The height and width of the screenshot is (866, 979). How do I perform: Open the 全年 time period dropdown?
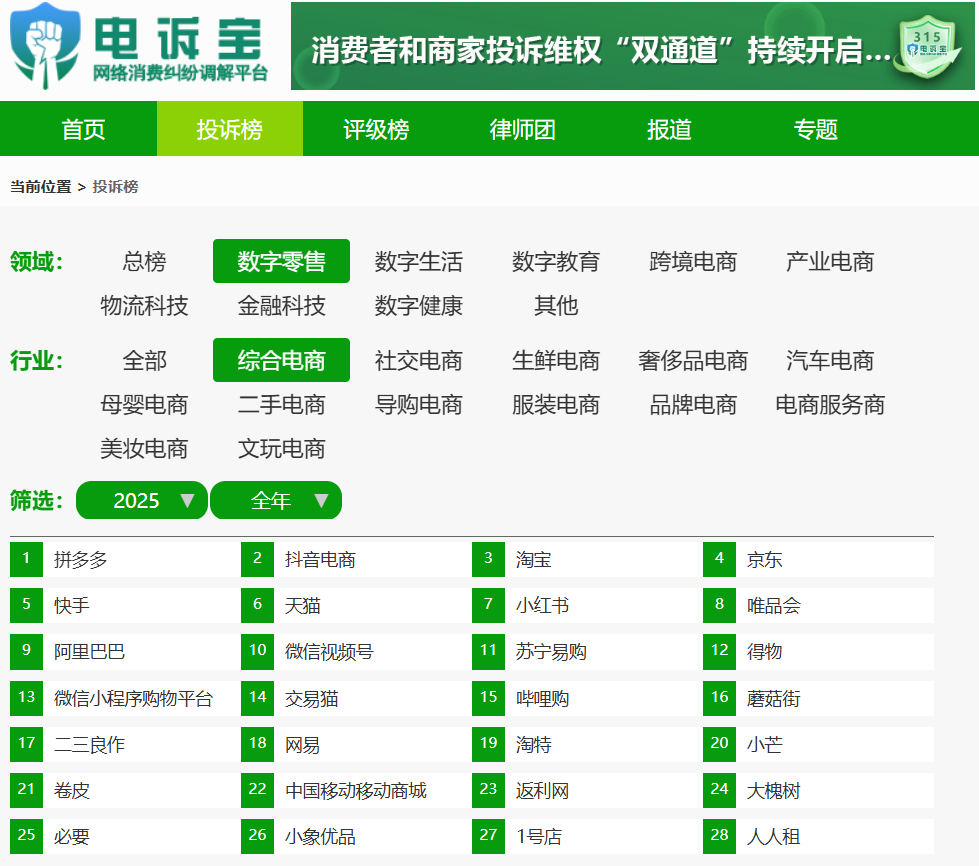pyautogui.click(x=276, y=500)
